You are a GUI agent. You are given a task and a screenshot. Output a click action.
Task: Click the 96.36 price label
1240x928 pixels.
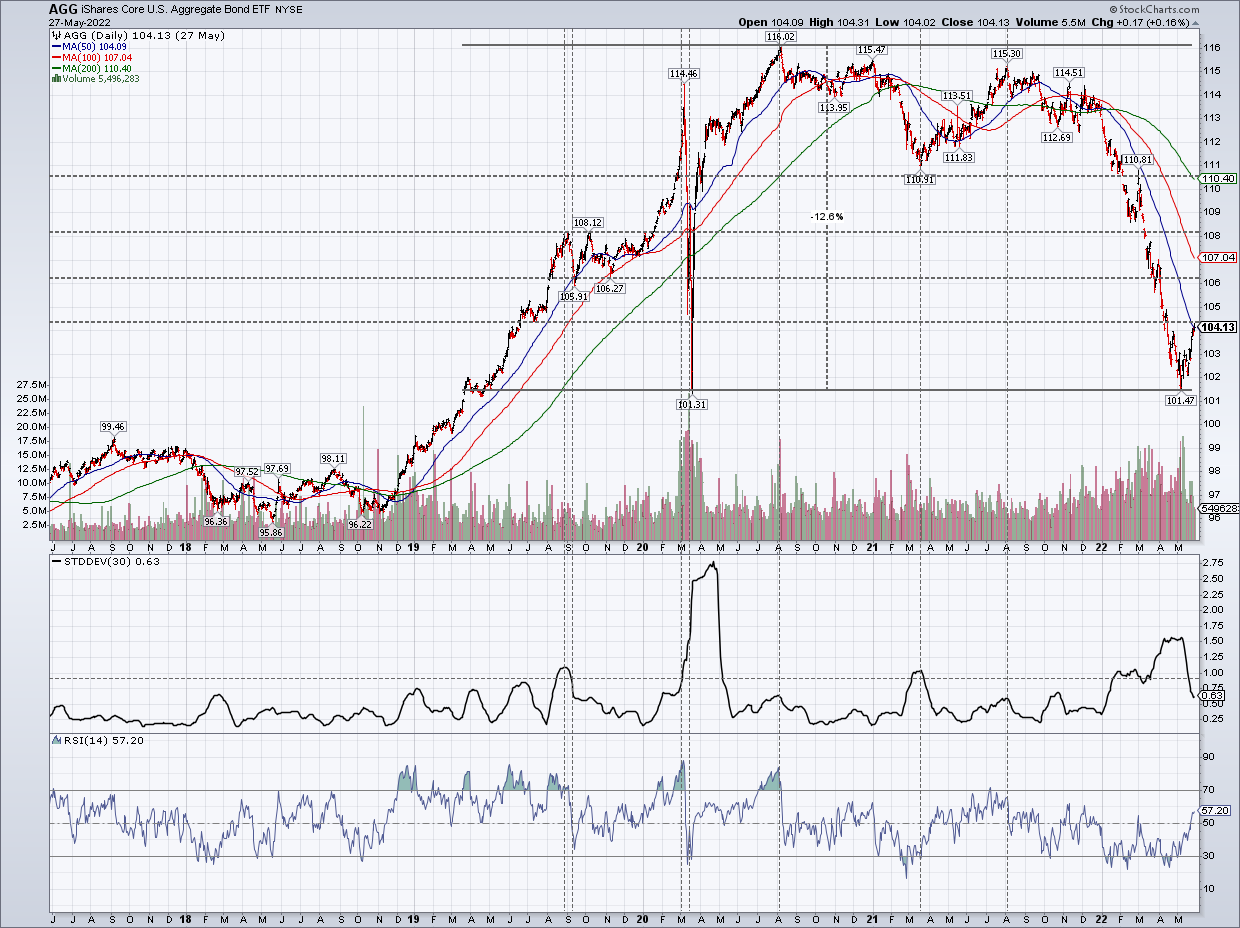pyautogui.click(x=216, y=521)
